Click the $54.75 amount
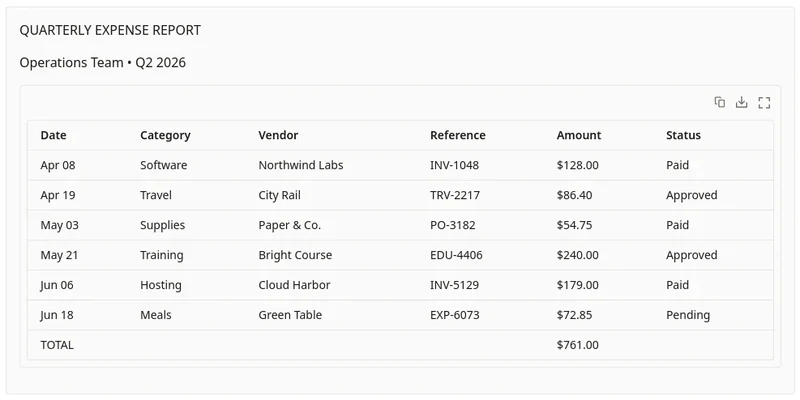The height and width of the screenshot is (400, 800). (574, 226)
